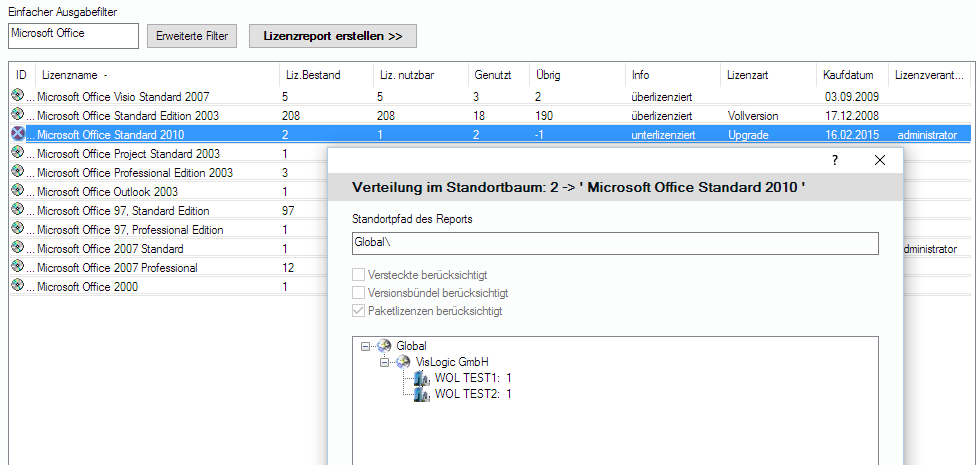The width and height of the screenshot is (977, 465).
Task: Select the Global tree item label
Action: [x=411, y=346]
